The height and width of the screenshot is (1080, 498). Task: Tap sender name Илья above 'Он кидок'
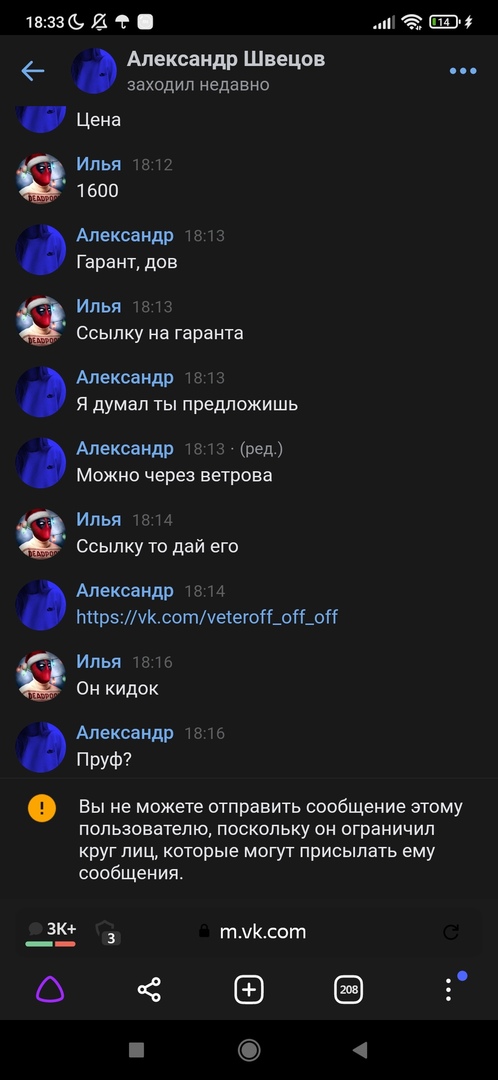[98, 661]
